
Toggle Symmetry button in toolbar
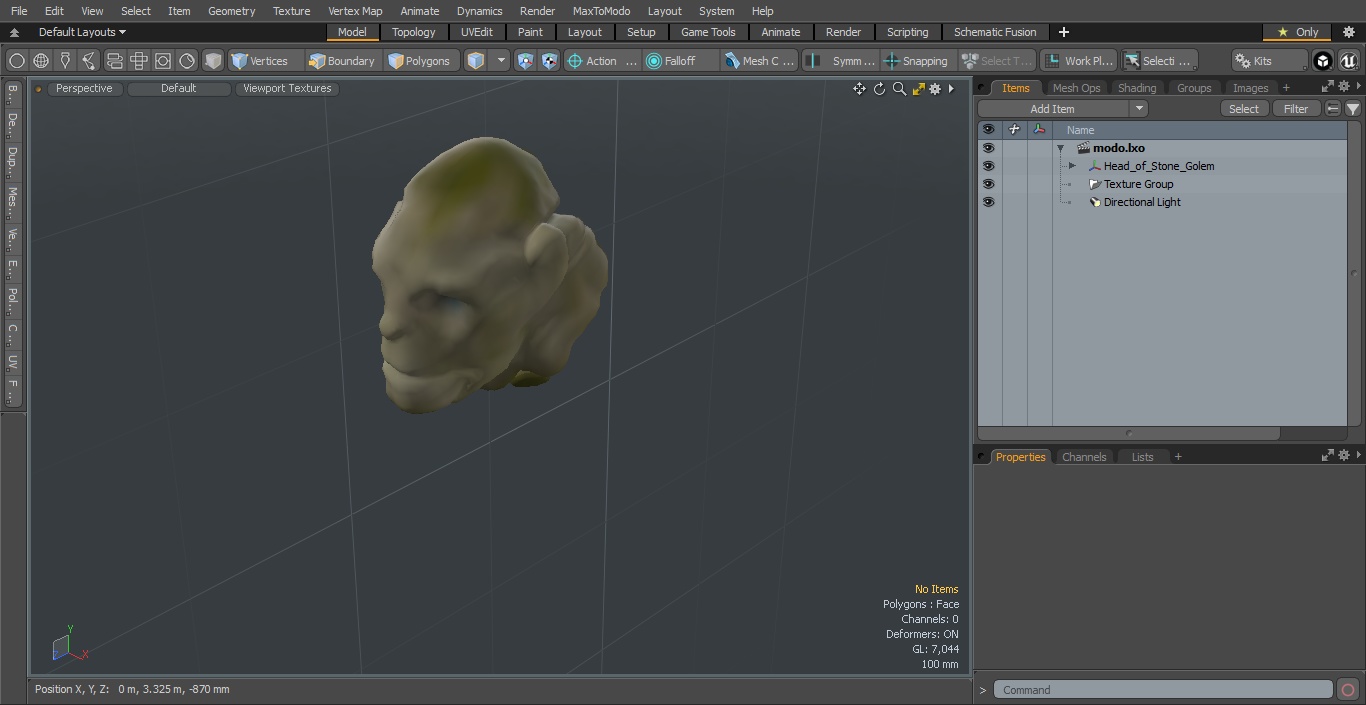click(842, 61)
